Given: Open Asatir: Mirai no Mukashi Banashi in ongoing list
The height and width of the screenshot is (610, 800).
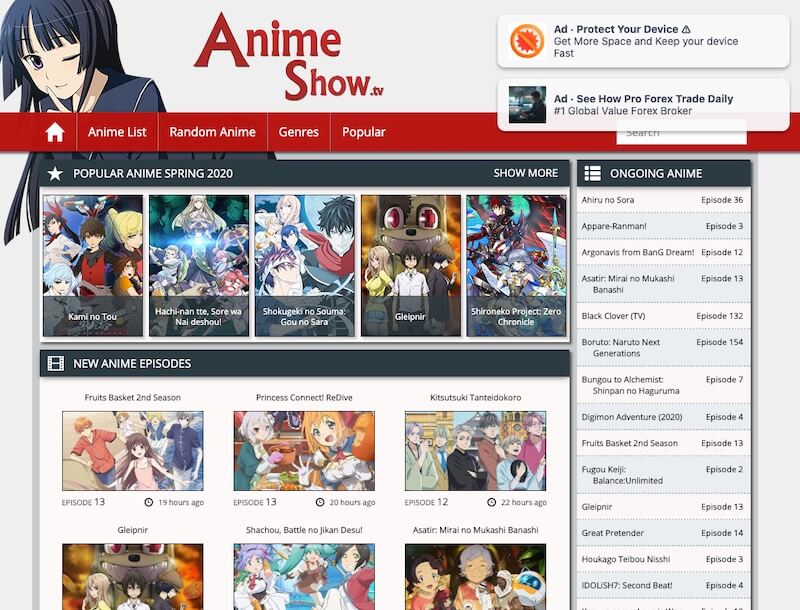Looking at the screenshot, I should [x=663, y=284].
